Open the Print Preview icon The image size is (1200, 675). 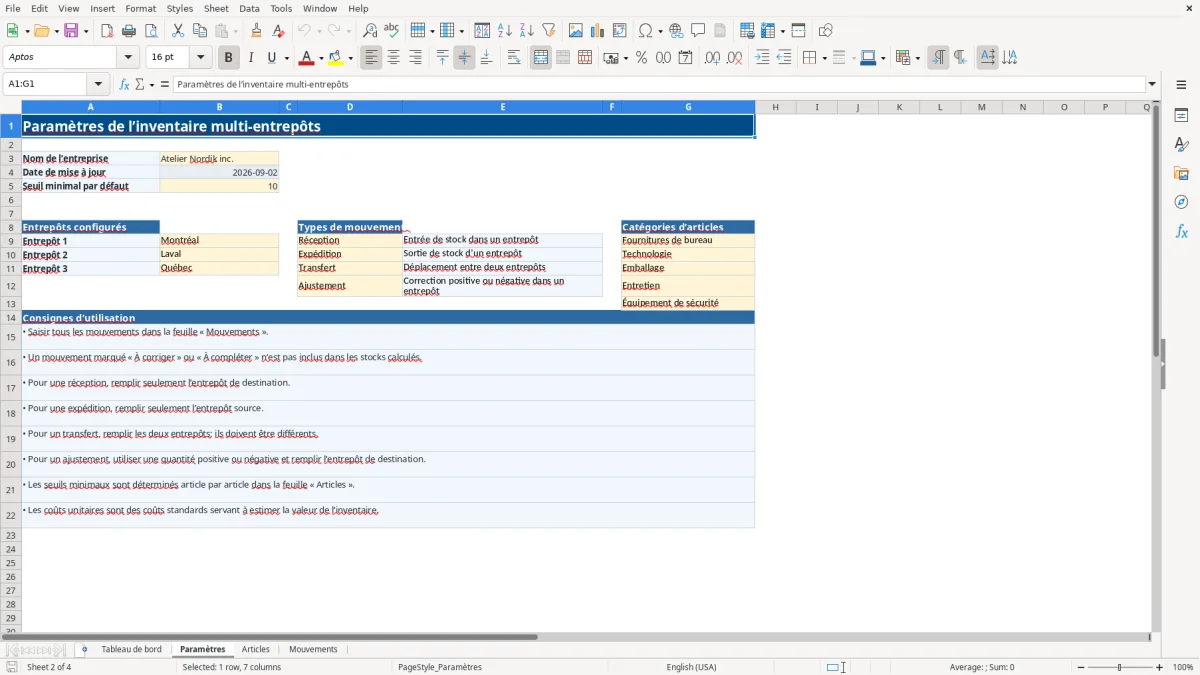click(150, 31)
